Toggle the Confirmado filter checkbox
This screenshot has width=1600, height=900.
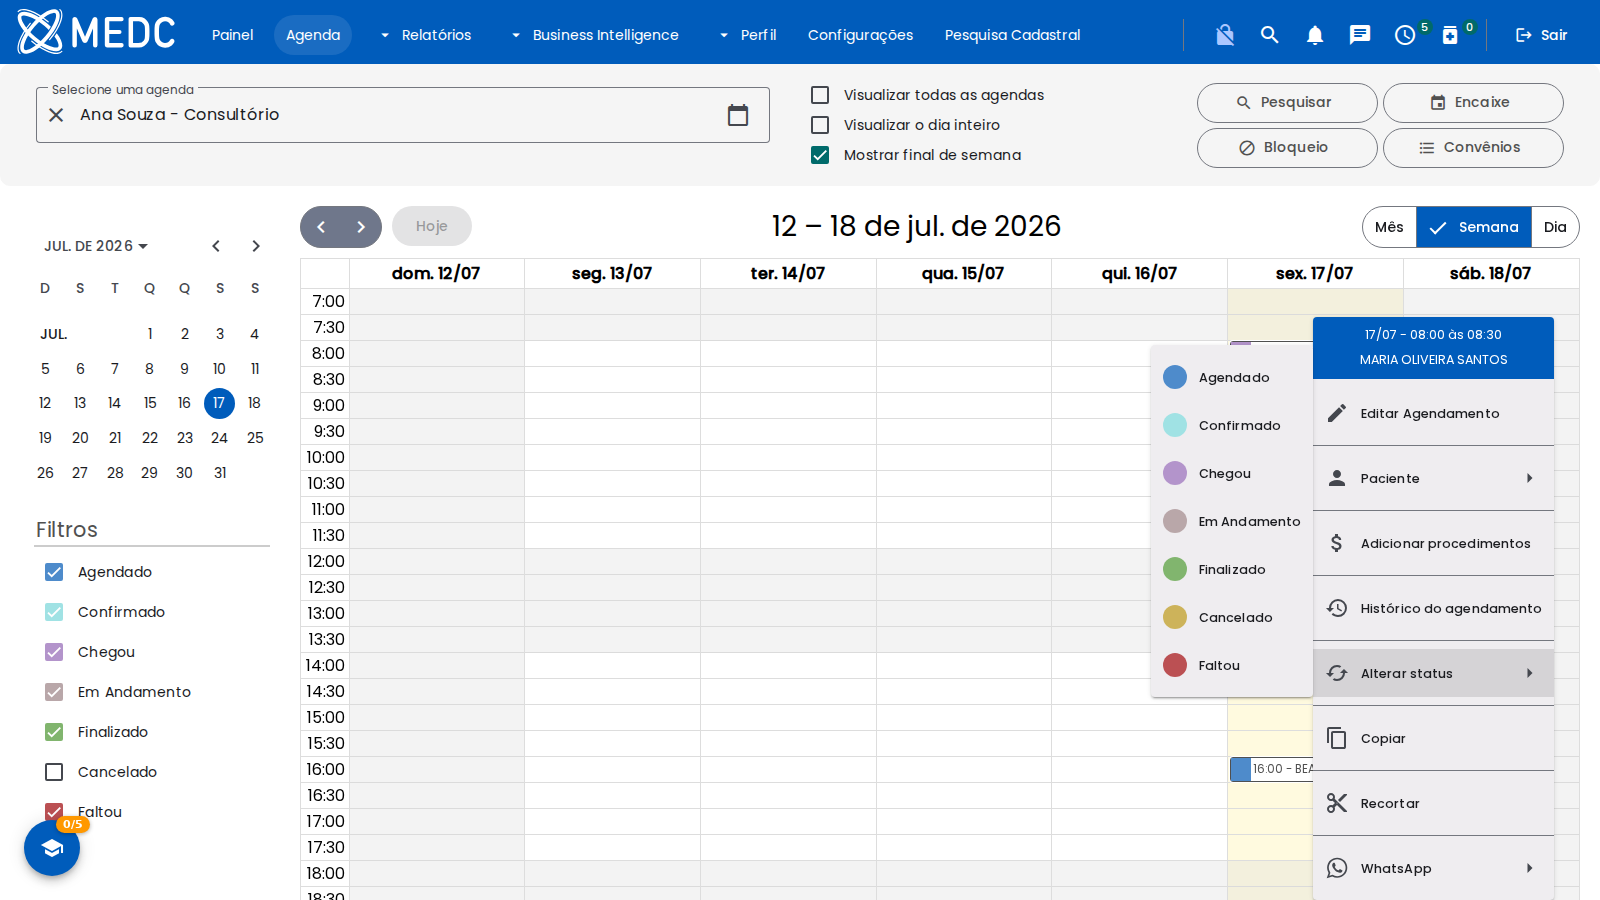[54, 612]
